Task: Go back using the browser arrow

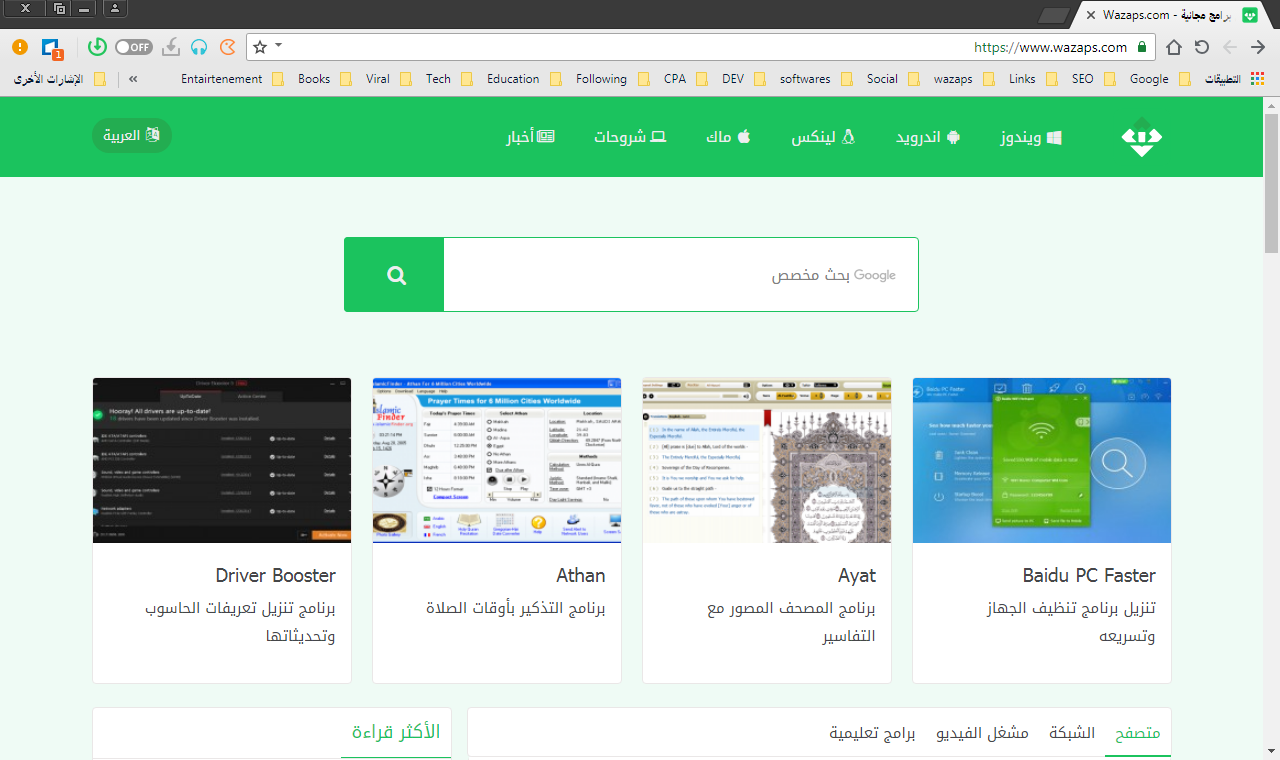Action: point(1258,47)
